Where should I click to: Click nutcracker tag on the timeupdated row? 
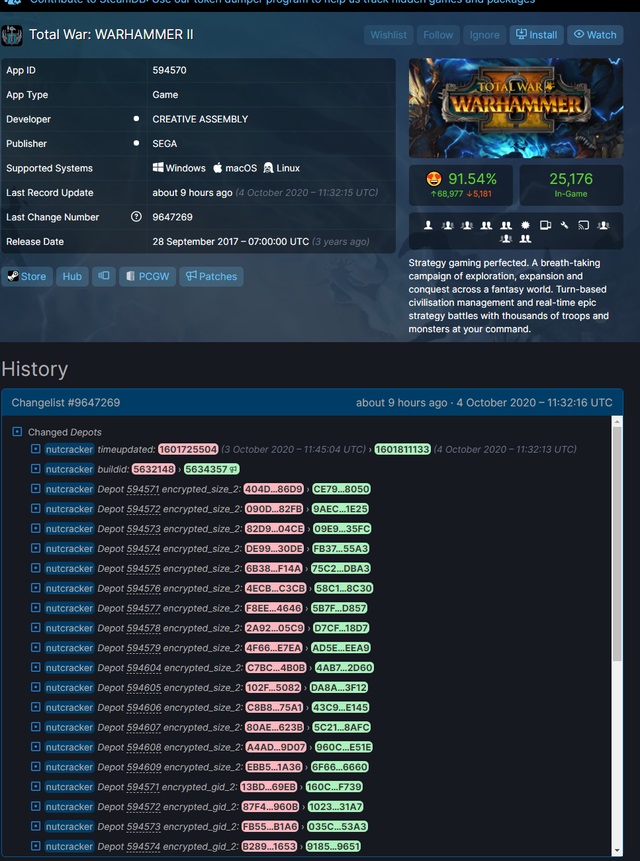(x=69, y=449)
